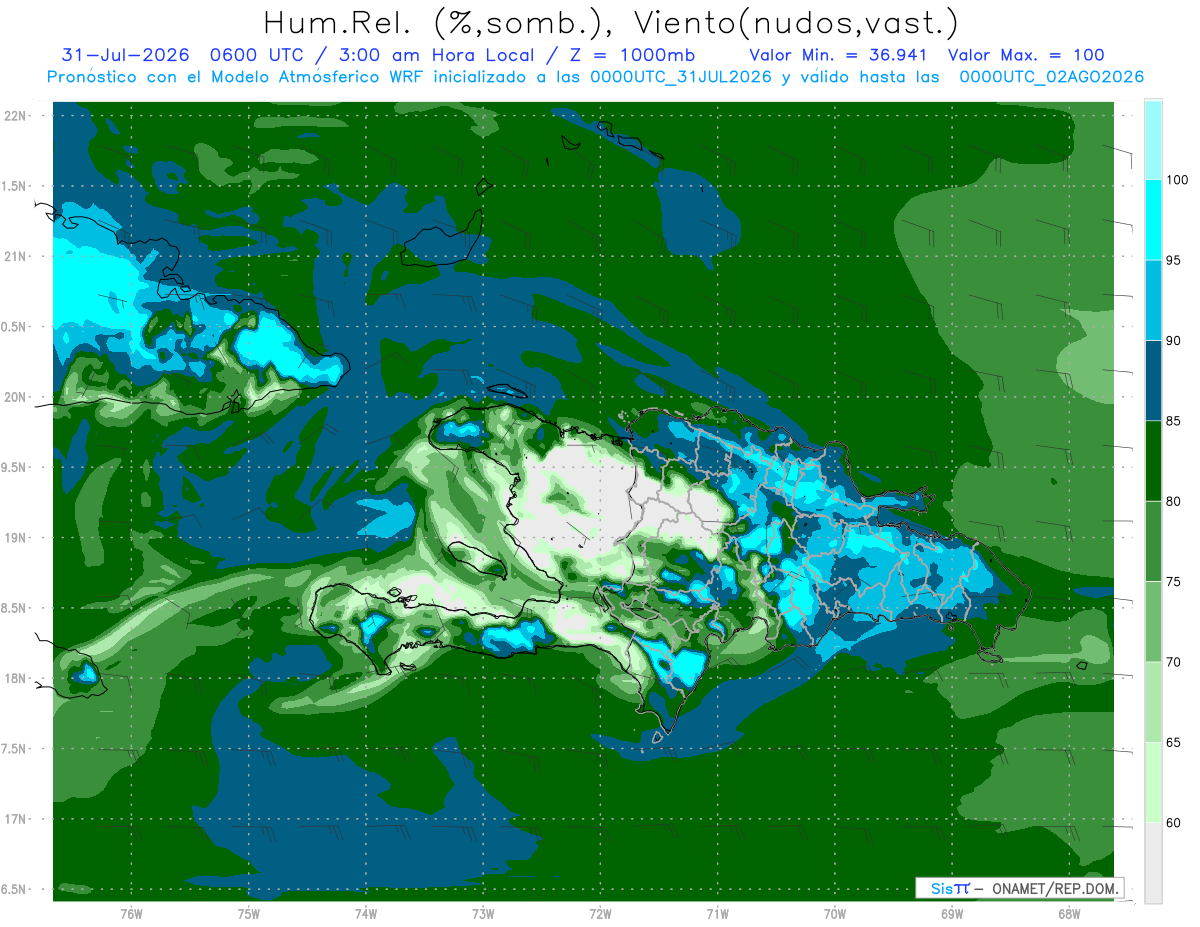Pick the dark green 80–85 legend swatch
1200x927 pixels.
[1153, 461]
